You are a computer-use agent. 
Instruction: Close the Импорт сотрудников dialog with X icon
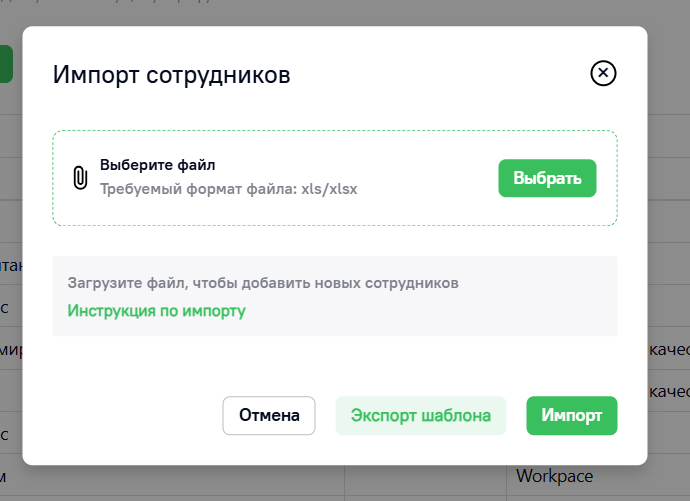[603, 73]
